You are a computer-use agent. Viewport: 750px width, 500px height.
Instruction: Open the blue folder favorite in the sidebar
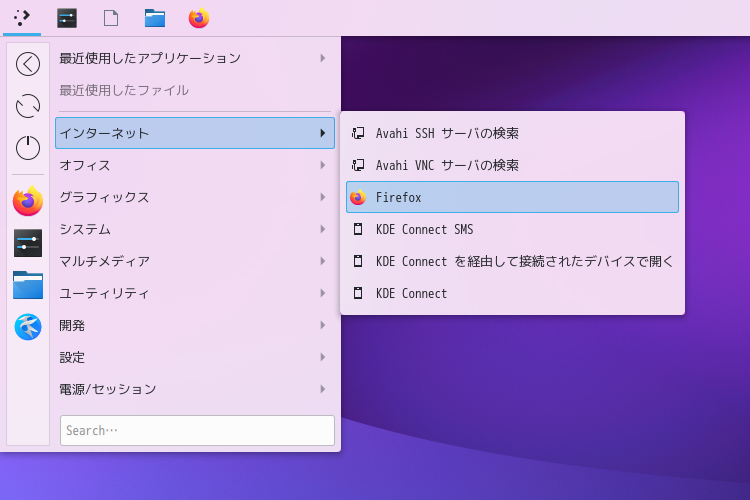[28, 285]
